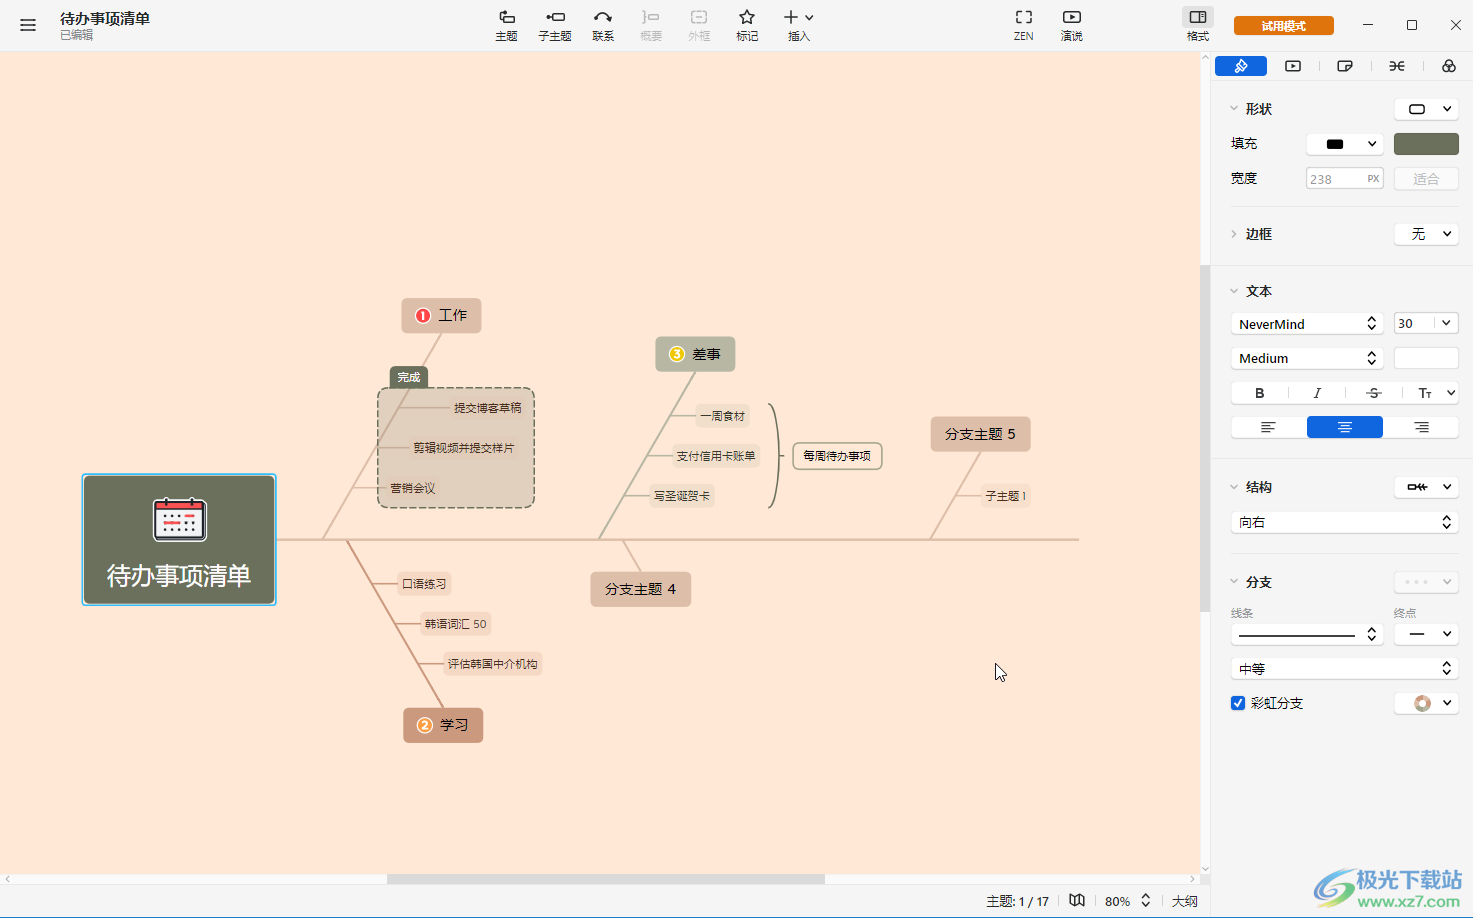Click the horizontal canvas scrollbar
Viewport: 1473px width, 918px height.
tap(606, 879)
